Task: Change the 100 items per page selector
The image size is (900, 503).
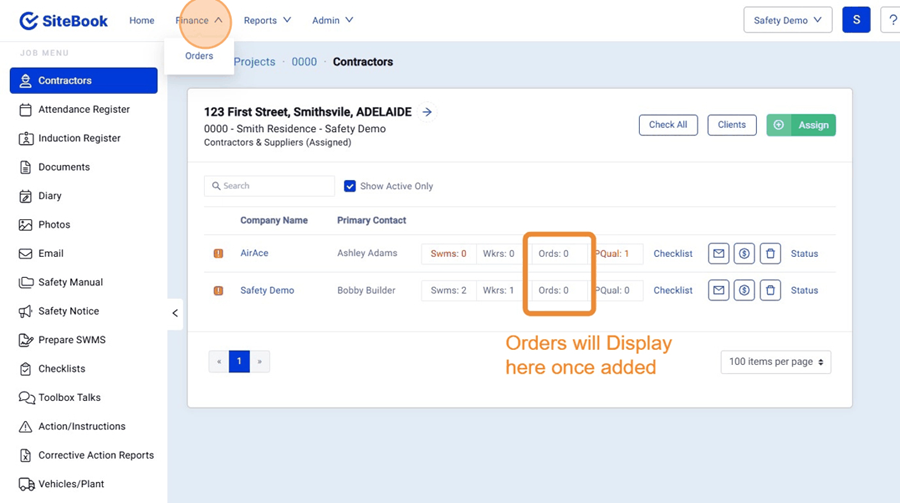Action: point(775,362)
